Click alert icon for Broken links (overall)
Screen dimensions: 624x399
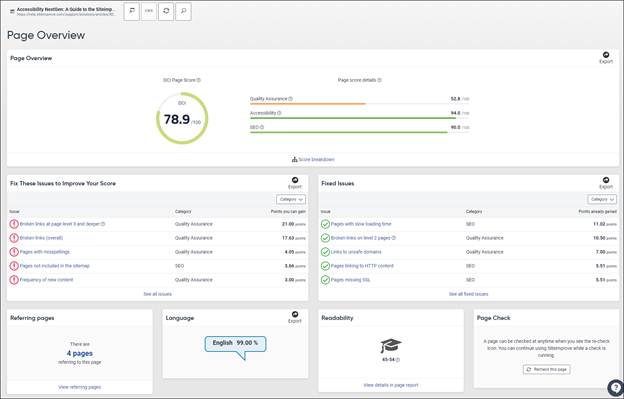[x=14, y=238]
